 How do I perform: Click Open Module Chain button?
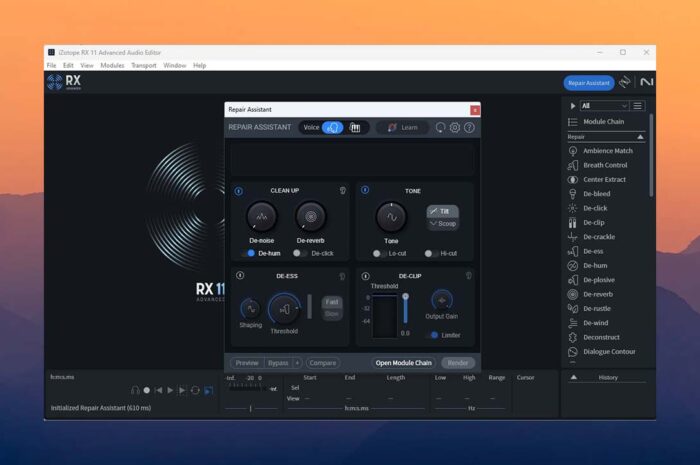404,363
